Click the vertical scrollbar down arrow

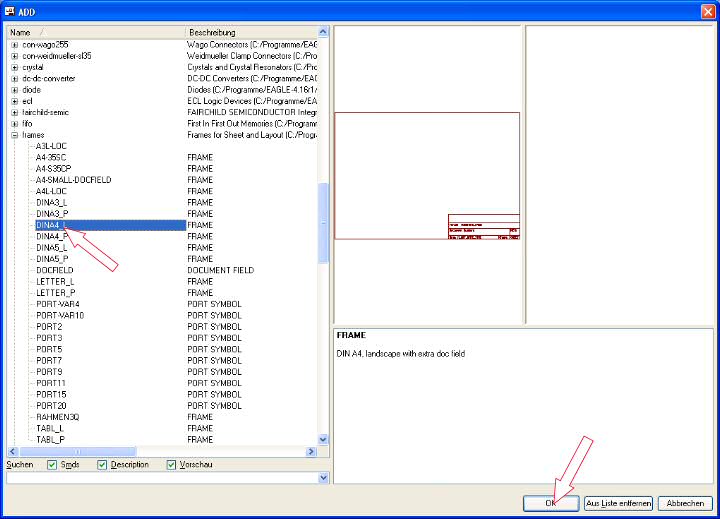click(323, 439)
